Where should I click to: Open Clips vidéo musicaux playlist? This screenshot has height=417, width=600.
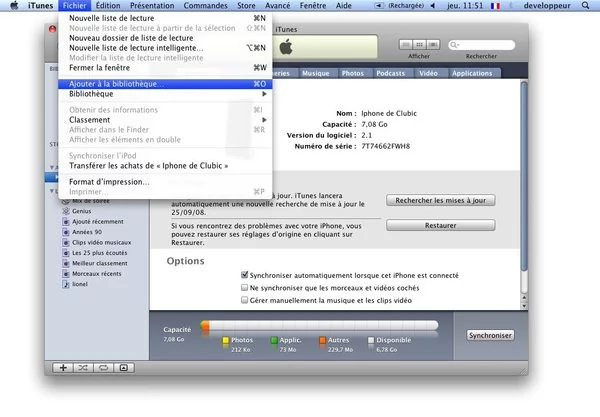coord(101,242)
